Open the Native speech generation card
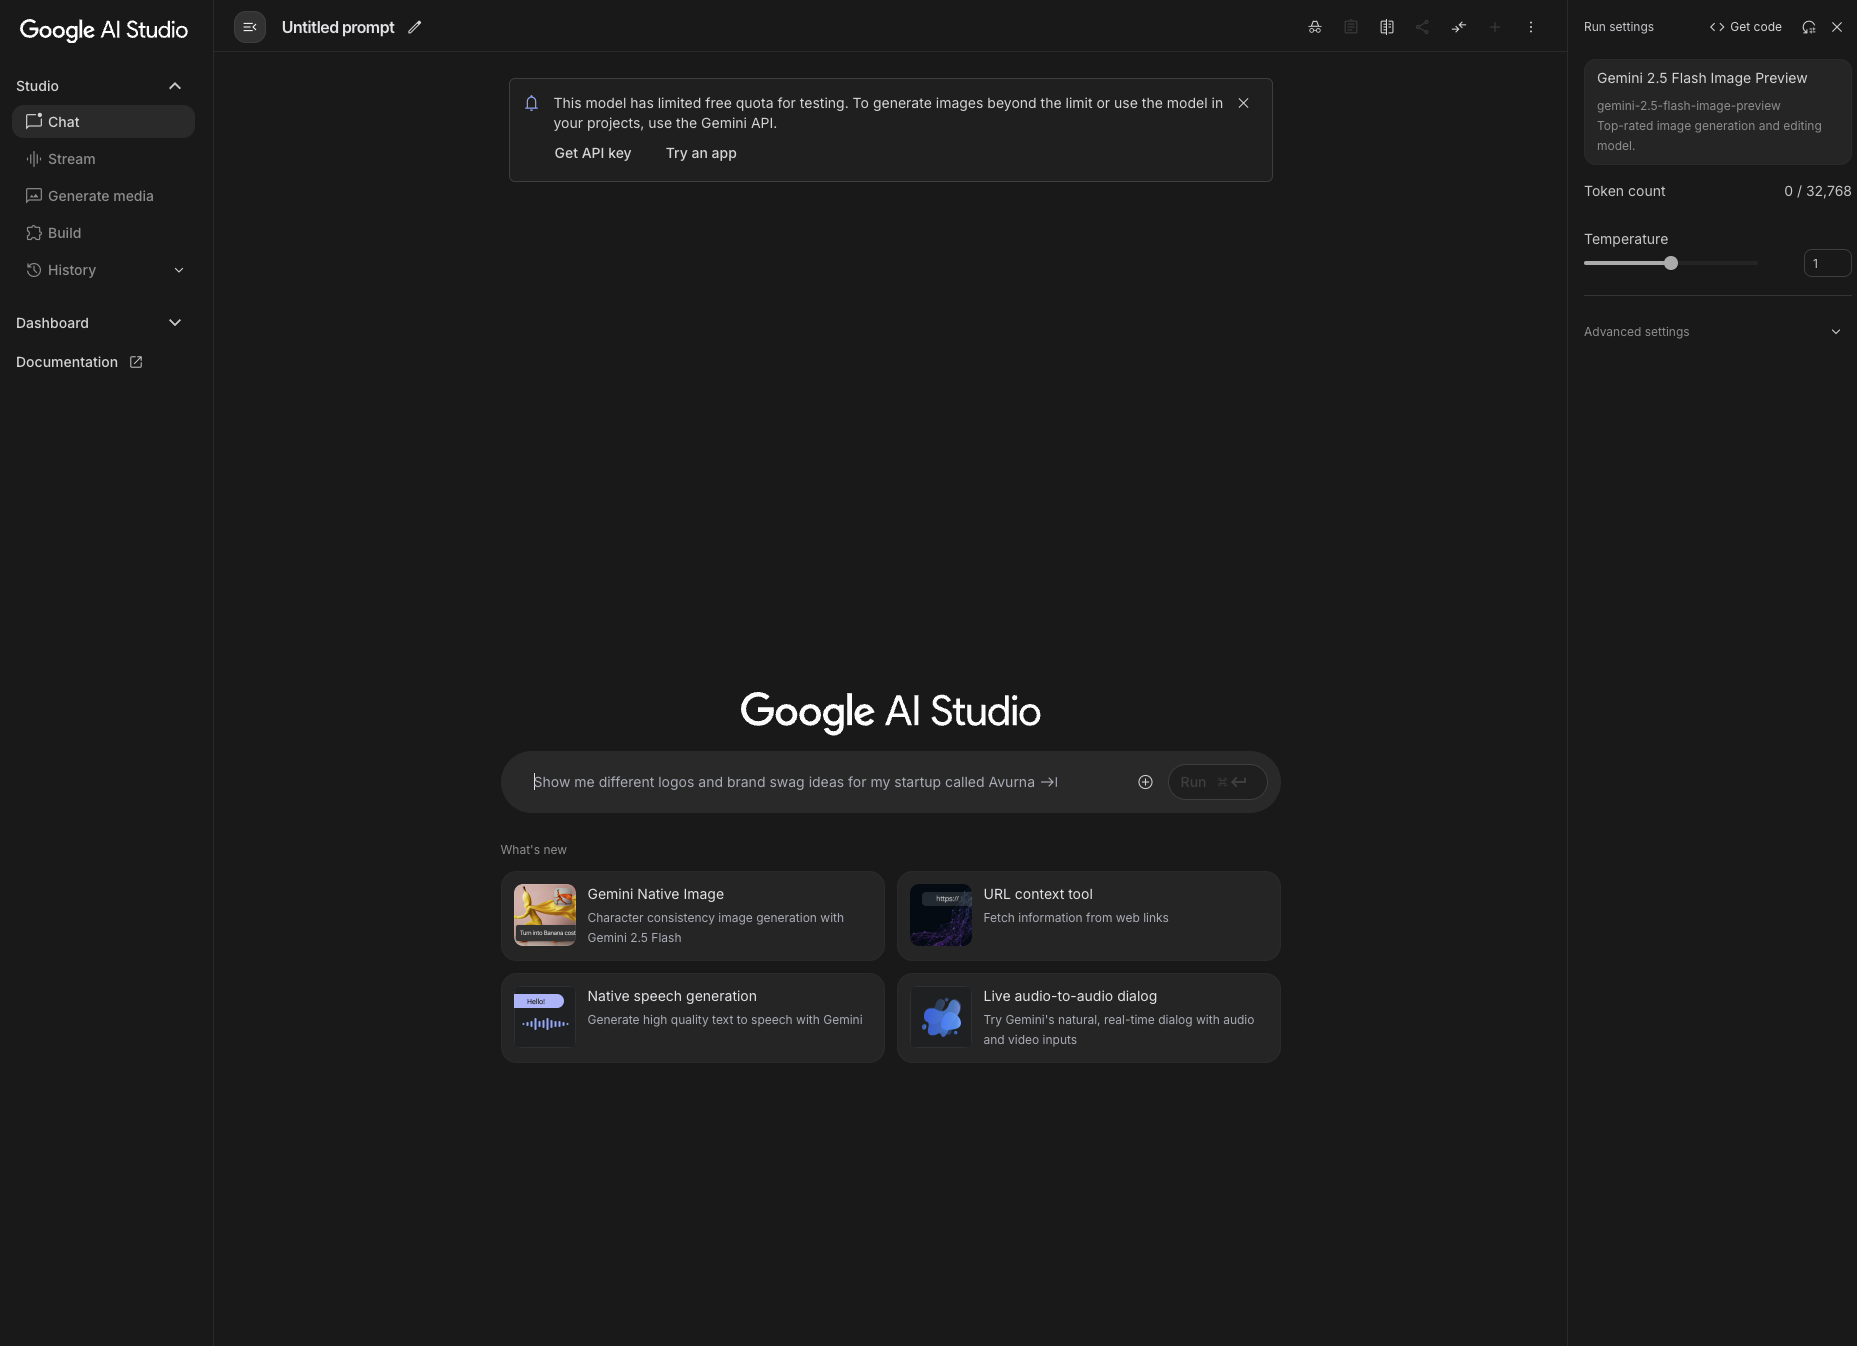Screen dimensions: 1857x1346 693,1018
